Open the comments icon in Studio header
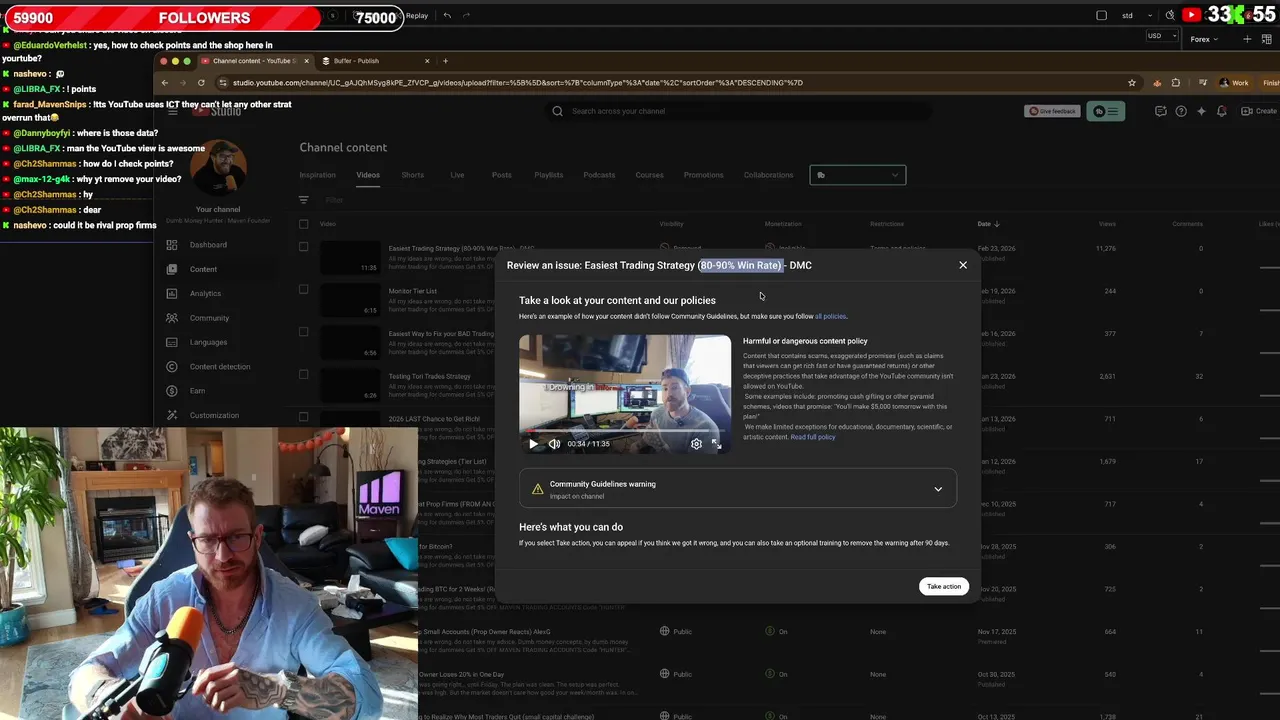The width and height of the screenshot is (1280, 720). point(1161,111)
